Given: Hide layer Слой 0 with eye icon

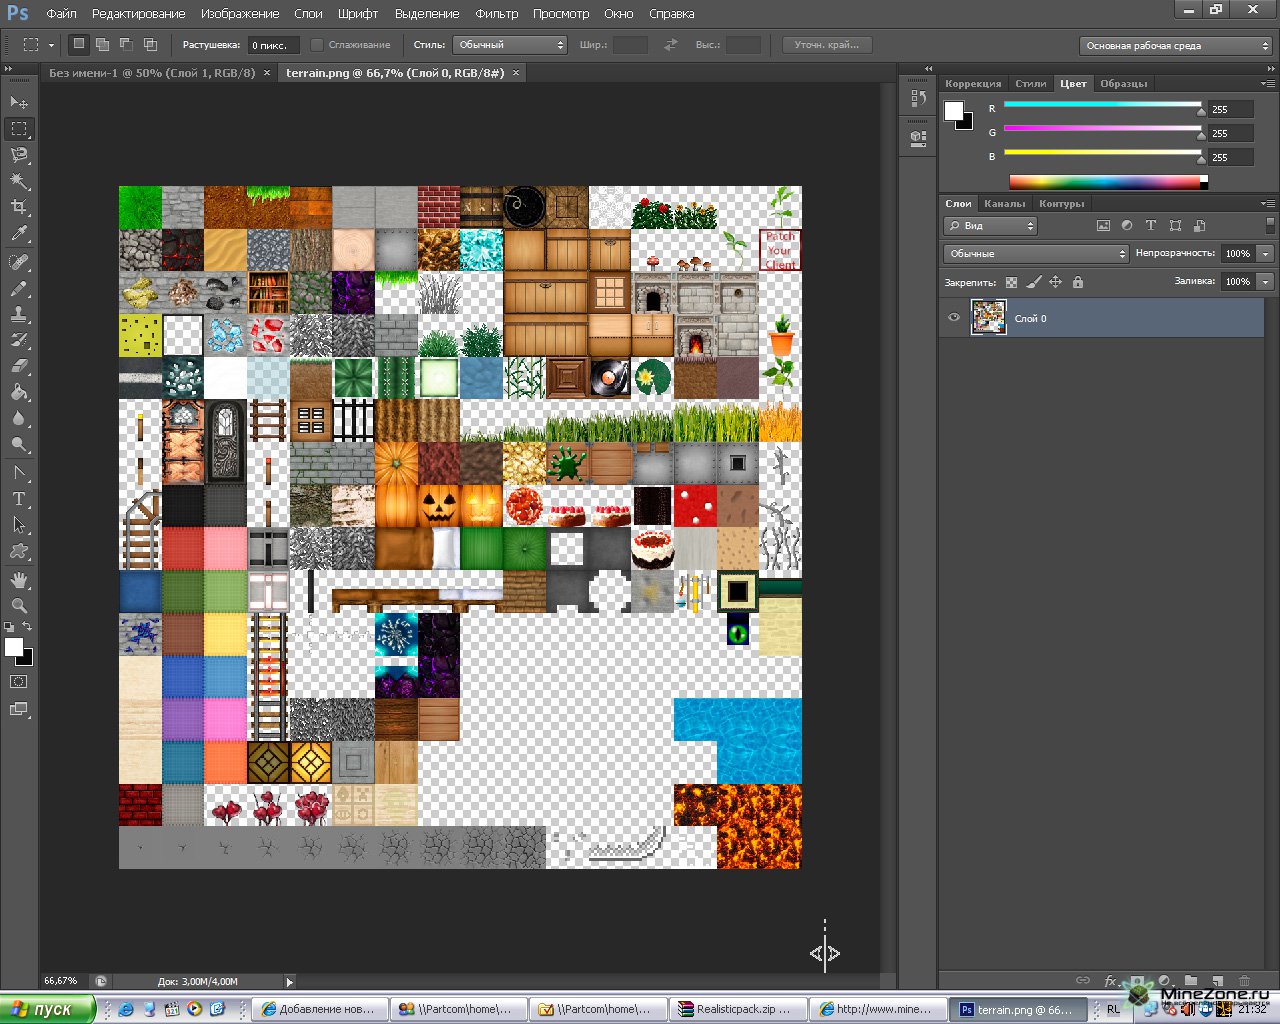Looking at the screenshot, I should (953, 318).
